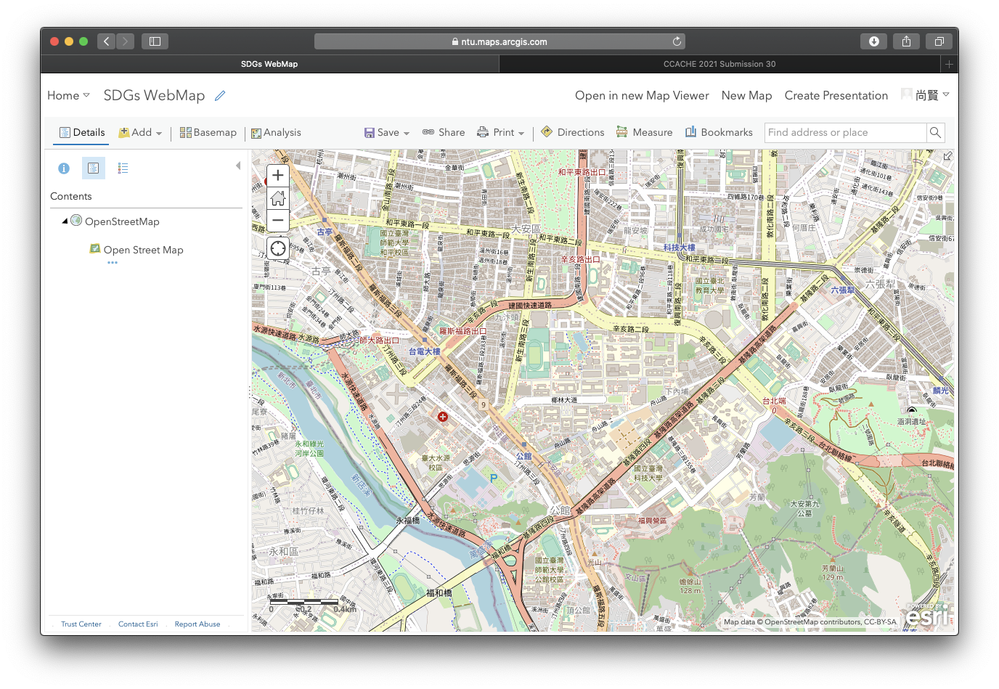
Task: Edit the SDGs WebMap title pencil
Action: (220, 96)
